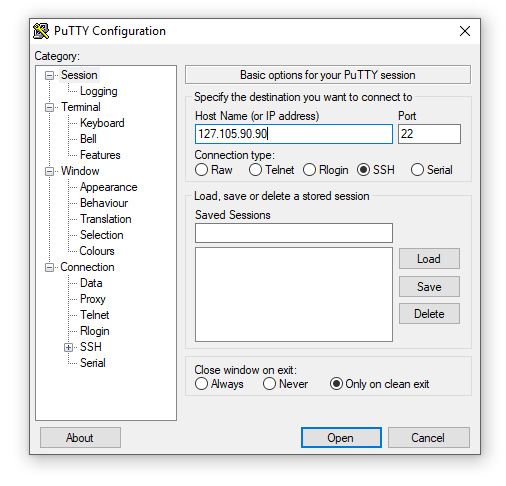
Task: Open the Keyboard settings category
Action: pos(102,123)
